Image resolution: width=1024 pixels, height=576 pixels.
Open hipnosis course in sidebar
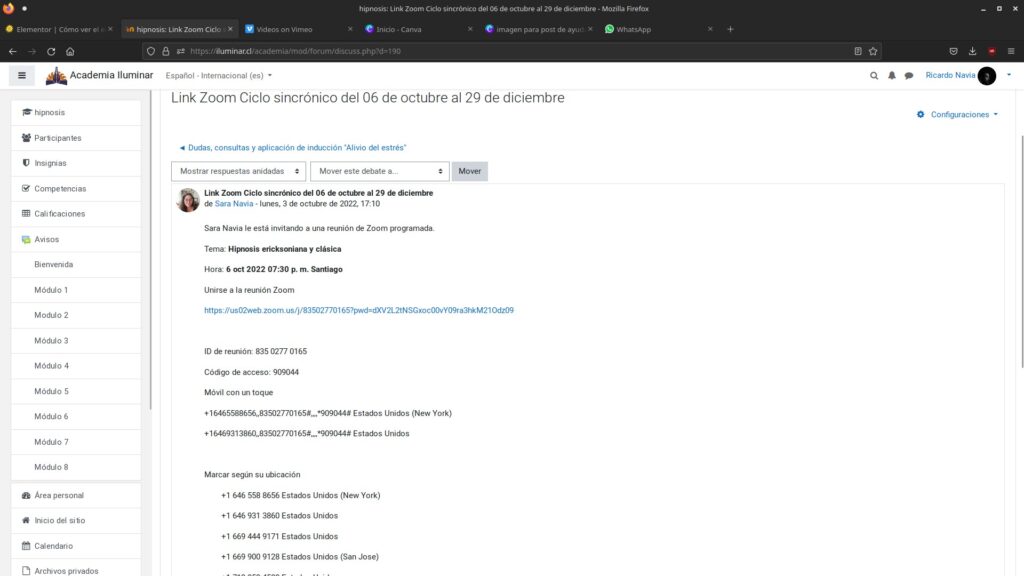(x=76, y=112)
